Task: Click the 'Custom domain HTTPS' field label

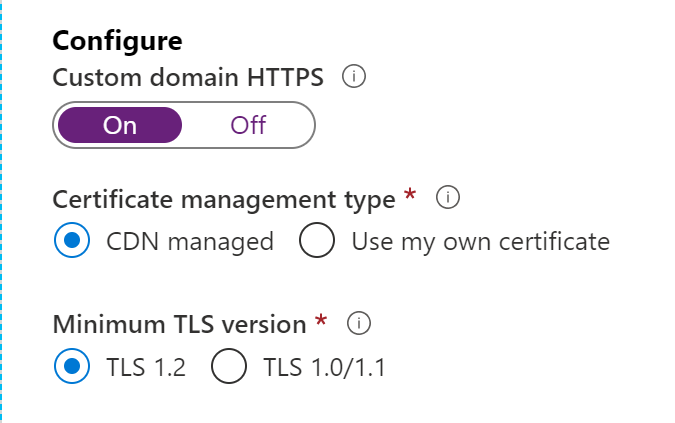Action: [188, 77]
